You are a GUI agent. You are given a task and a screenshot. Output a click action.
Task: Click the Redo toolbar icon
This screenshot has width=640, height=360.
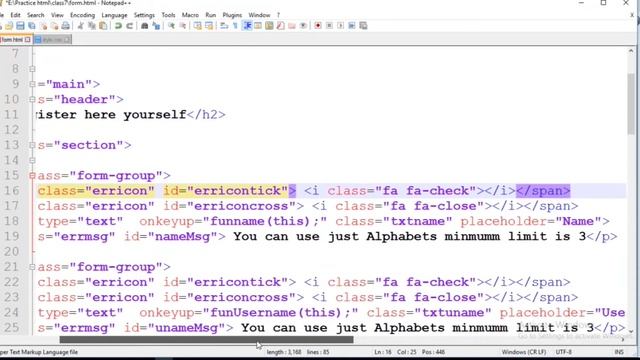[129, 26]
